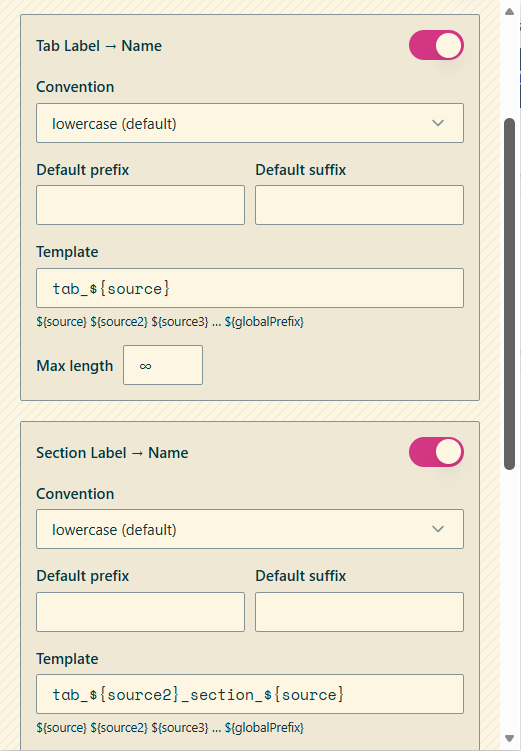Click 'Convention' label in Tab Label card
Viewport: 521px width, 751px height.
(75, 87)
